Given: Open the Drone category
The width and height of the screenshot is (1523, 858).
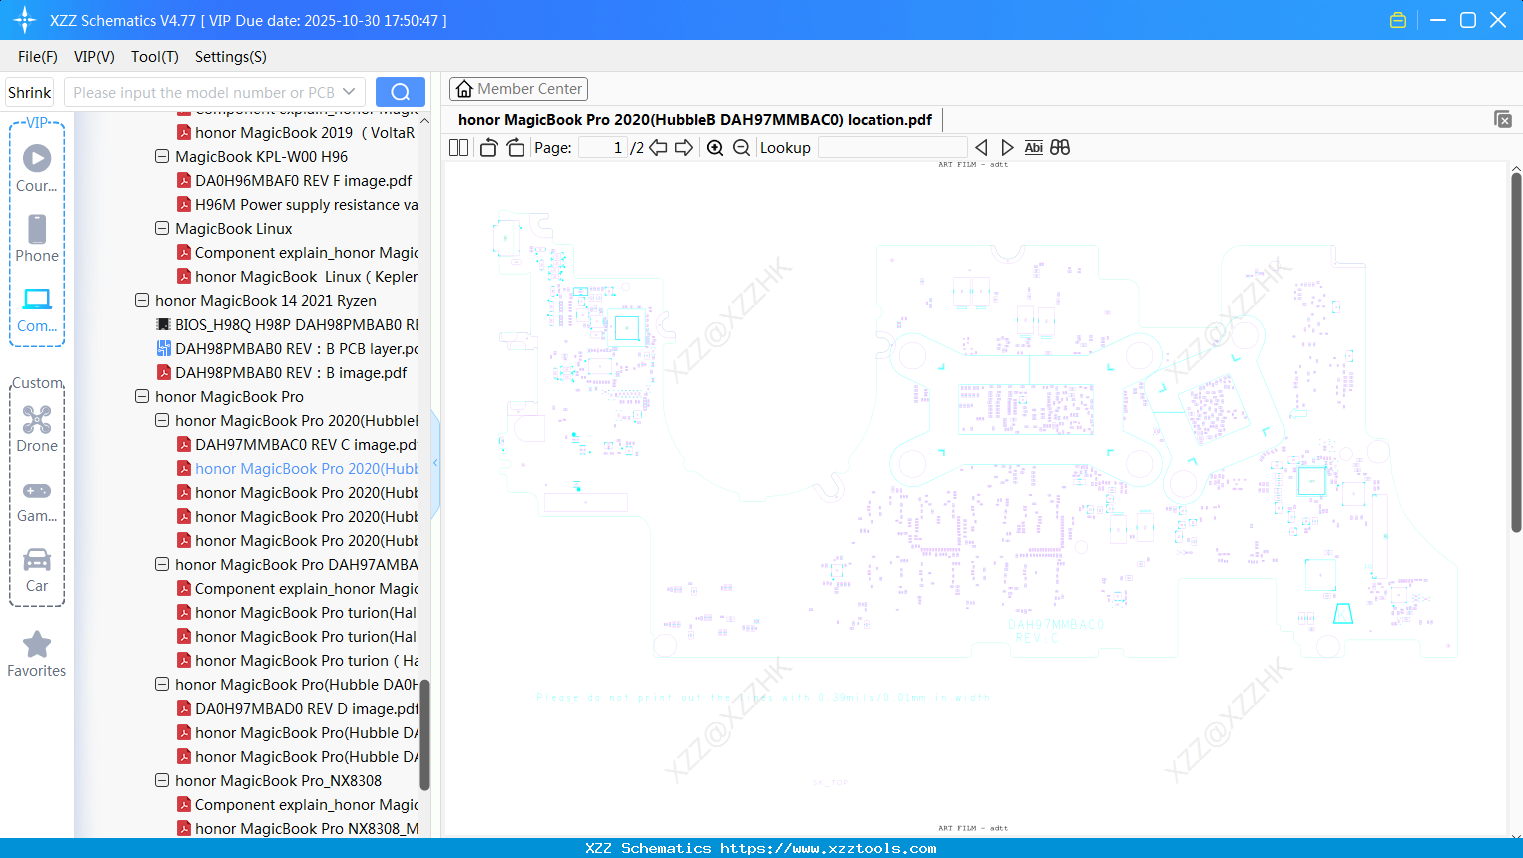Looking at the screenshot, I should 37,428.
